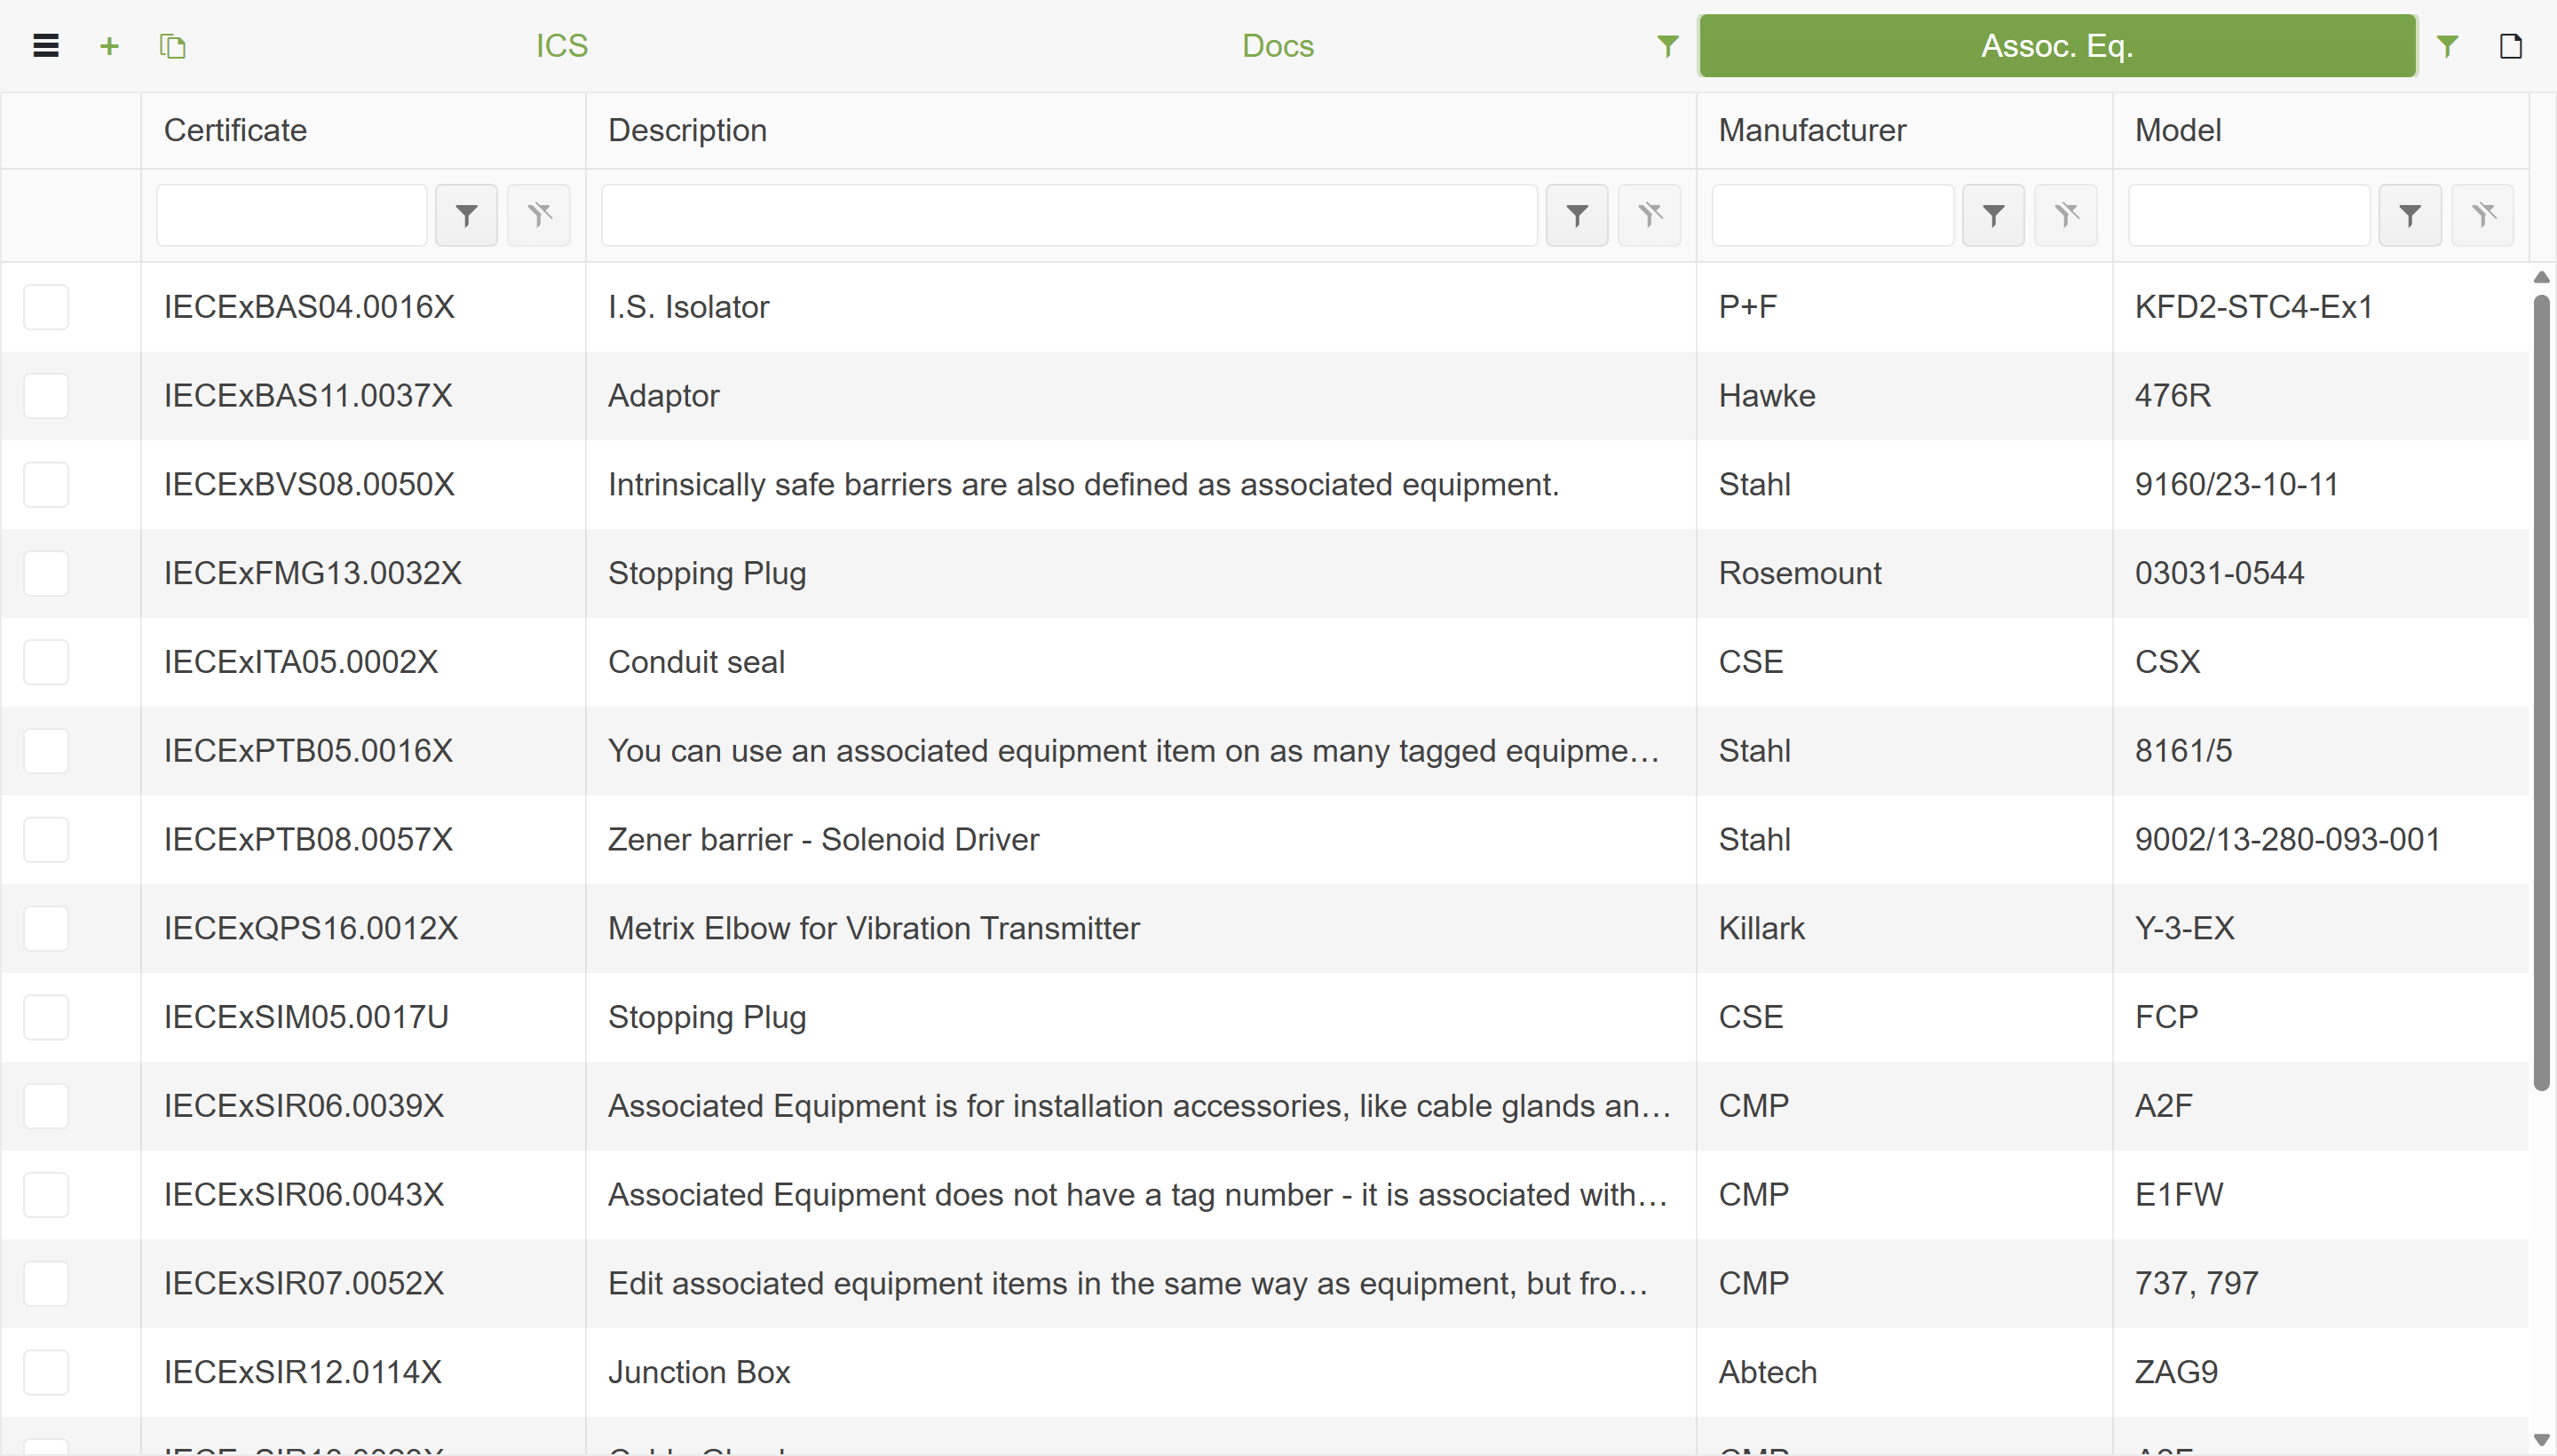Viewport: 2557px width, 1456px height.
Task: Click the copy documents icon
Action: (x=173, y=46)
